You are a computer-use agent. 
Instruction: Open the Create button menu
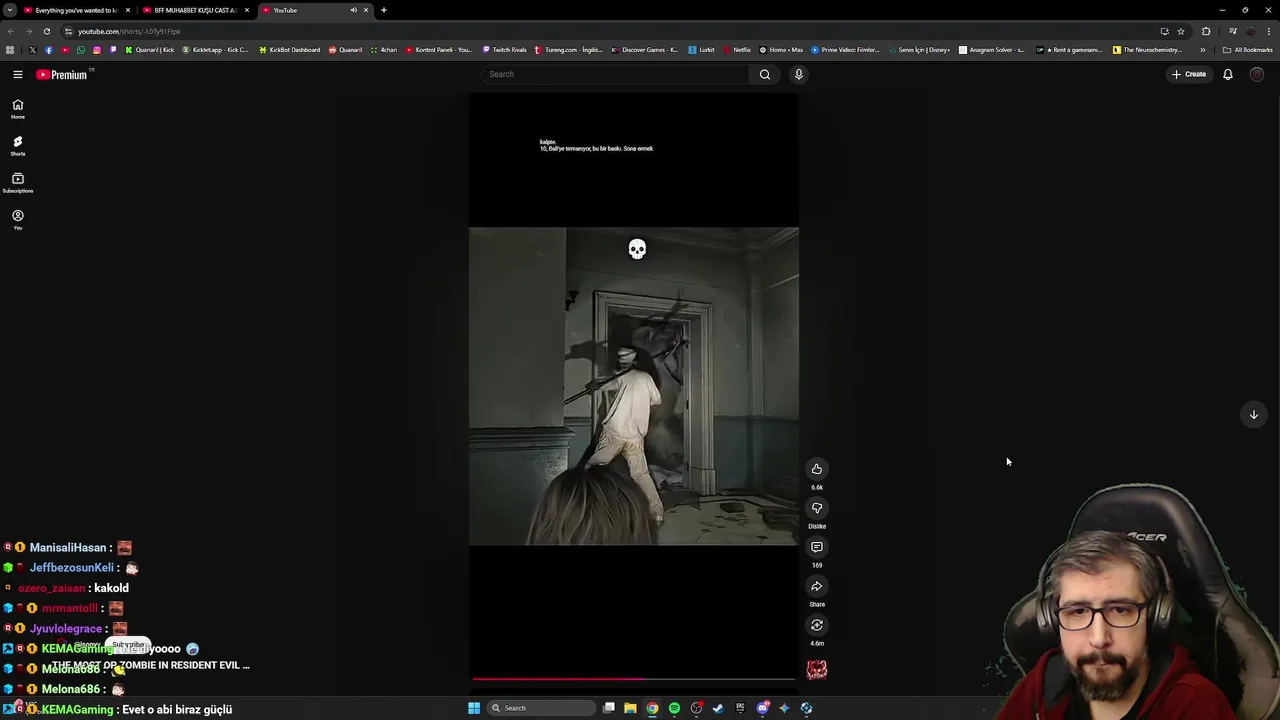coord(1189,74)
